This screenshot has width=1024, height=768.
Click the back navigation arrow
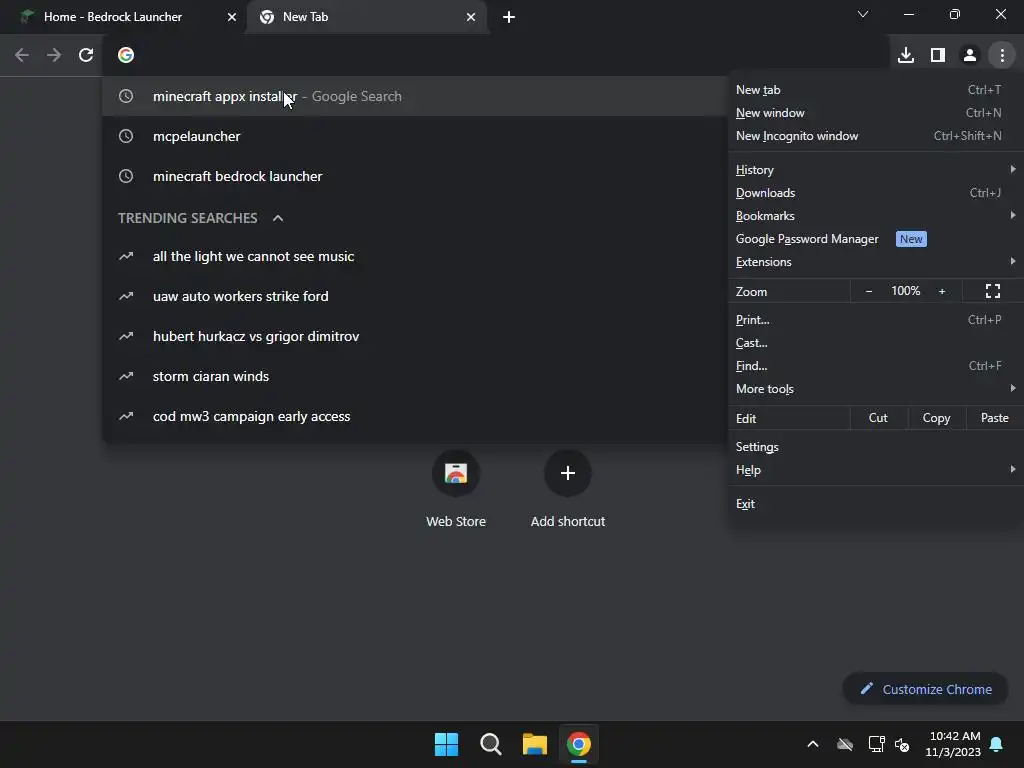[22, 55]
